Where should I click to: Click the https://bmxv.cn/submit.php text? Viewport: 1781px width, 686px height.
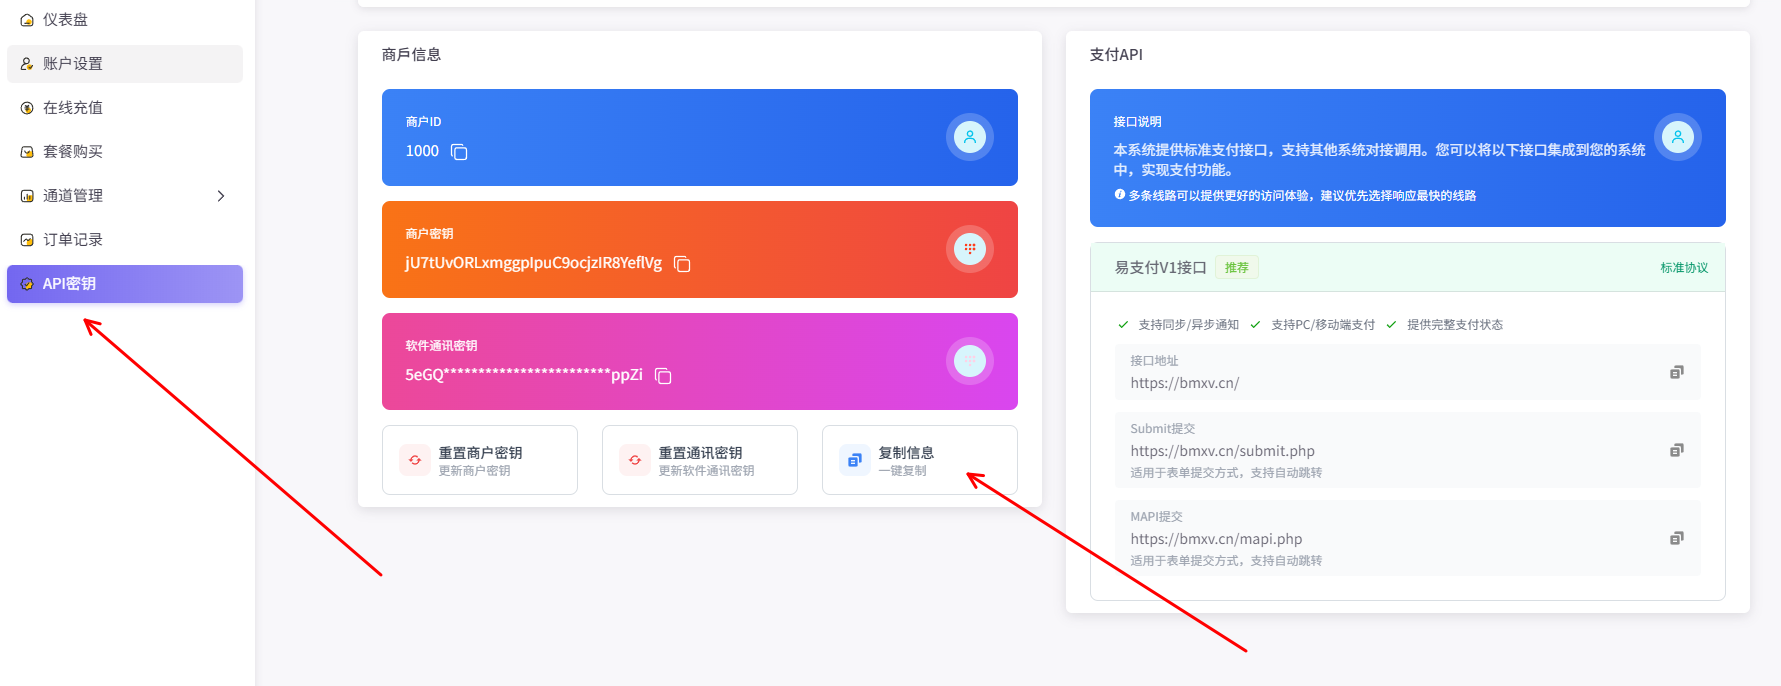point(1223,451)
